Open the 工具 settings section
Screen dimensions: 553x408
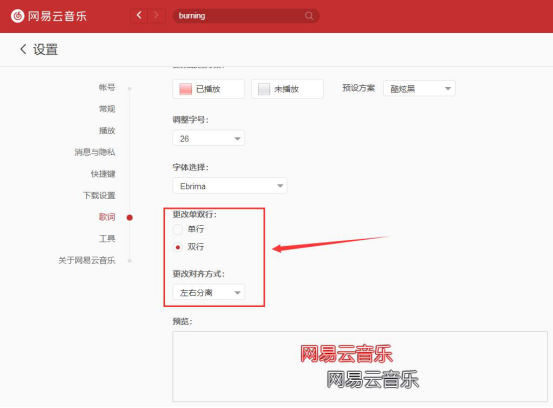click(107, 239)
